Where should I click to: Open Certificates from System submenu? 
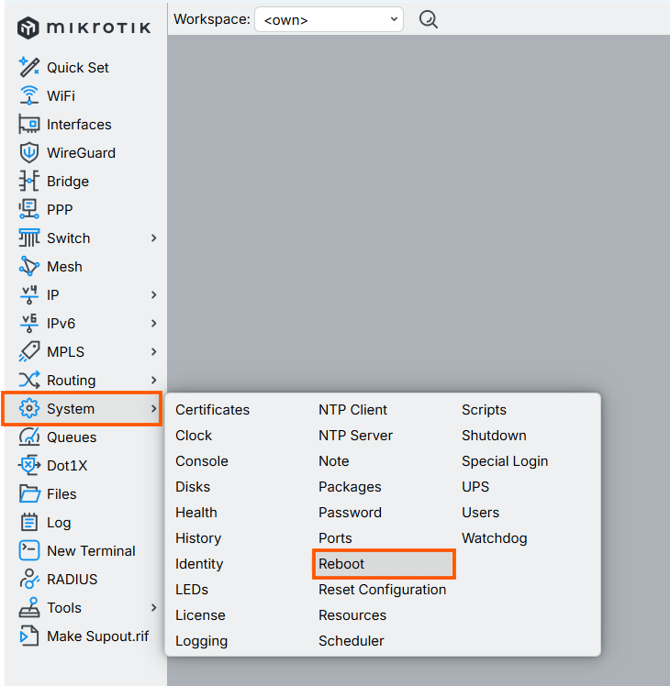tap(212, 410)
